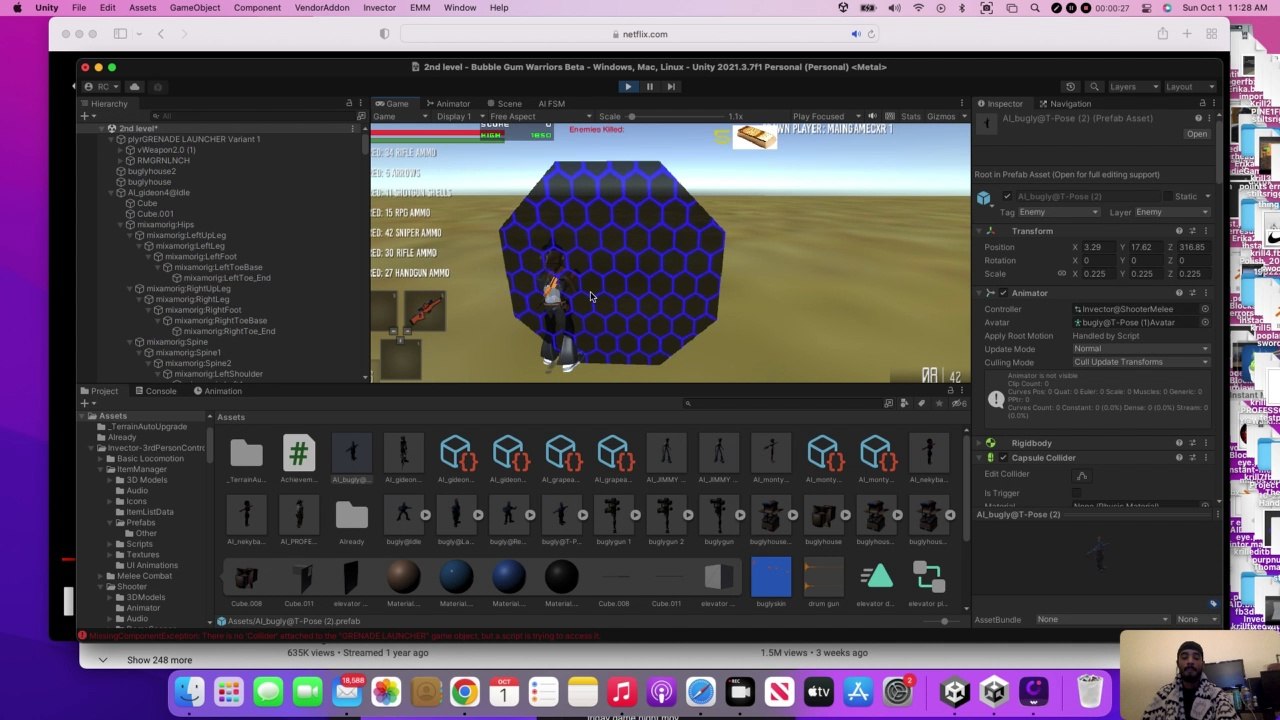
Task: Toggle the Animator component enabled checkbox
Action: pos(1002,293)
